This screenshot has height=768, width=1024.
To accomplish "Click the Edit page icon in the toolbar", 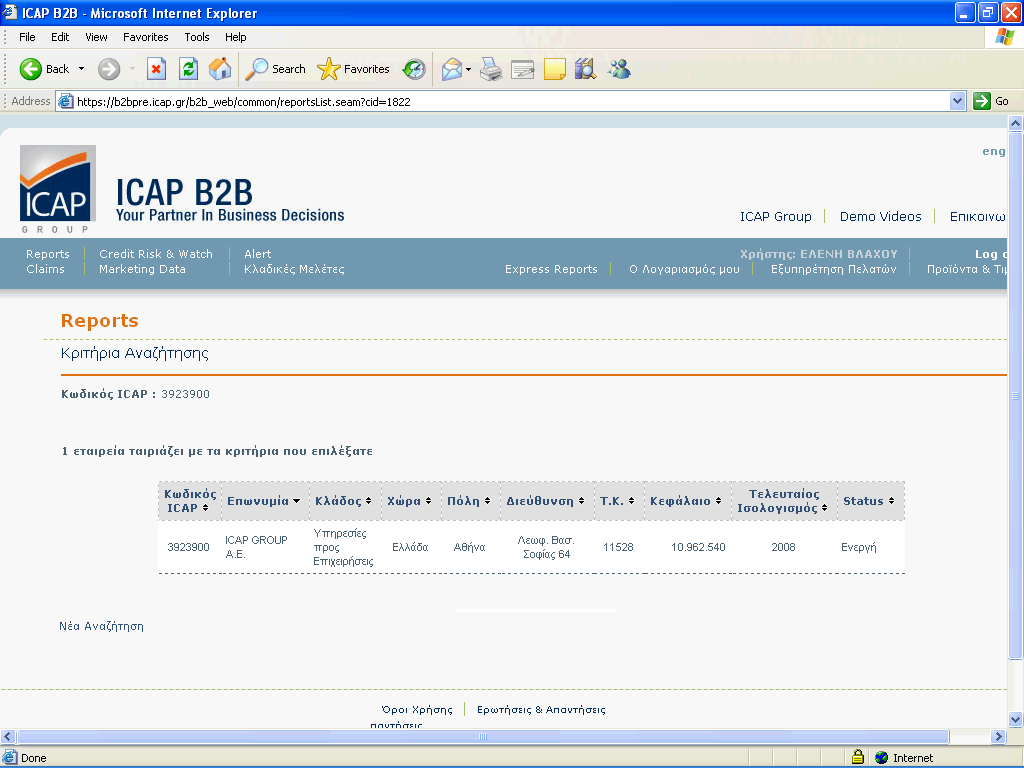I will click(522, 69).
